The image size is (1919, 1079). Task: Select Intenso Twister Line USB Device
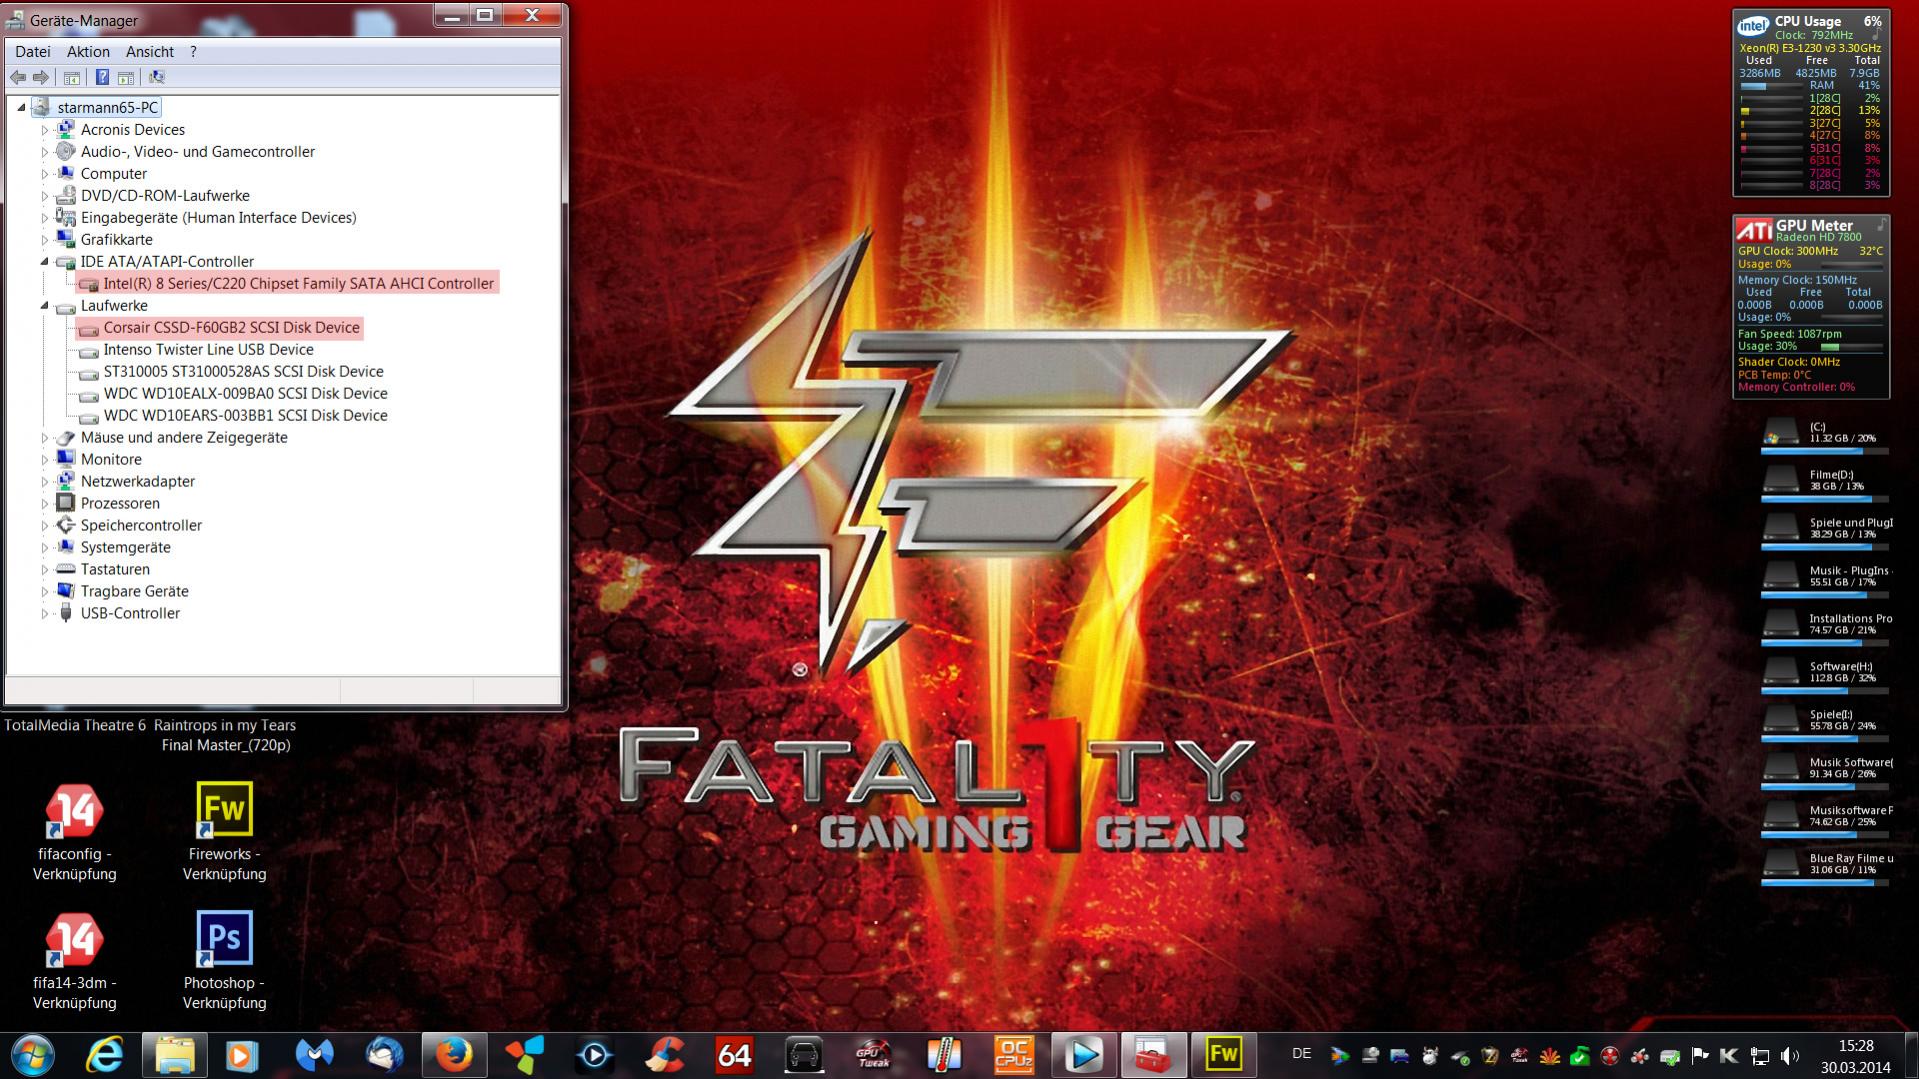208,350
